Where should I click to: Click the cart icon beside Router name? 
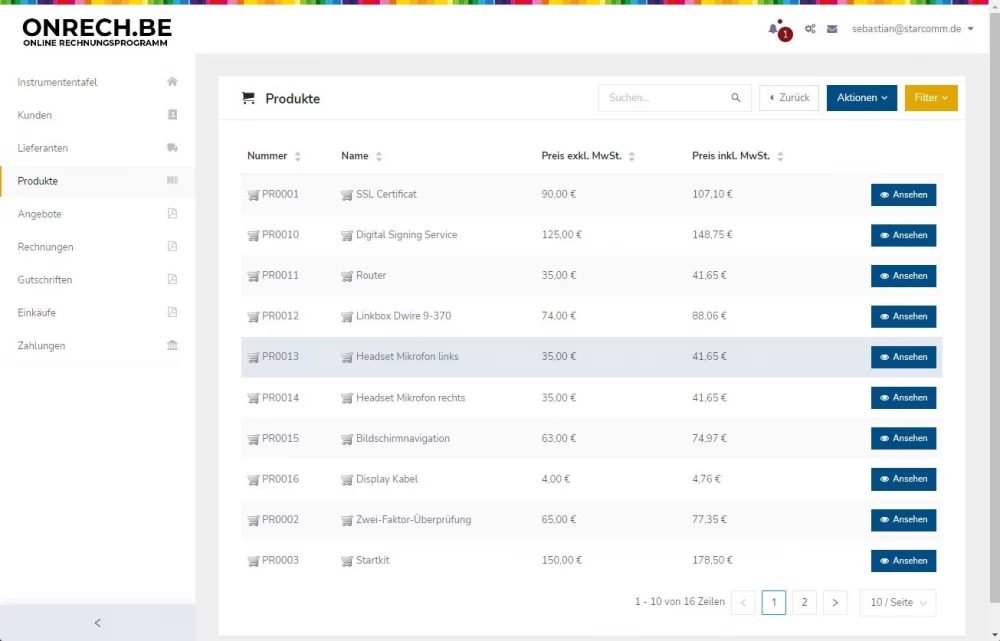coord(347,276)
